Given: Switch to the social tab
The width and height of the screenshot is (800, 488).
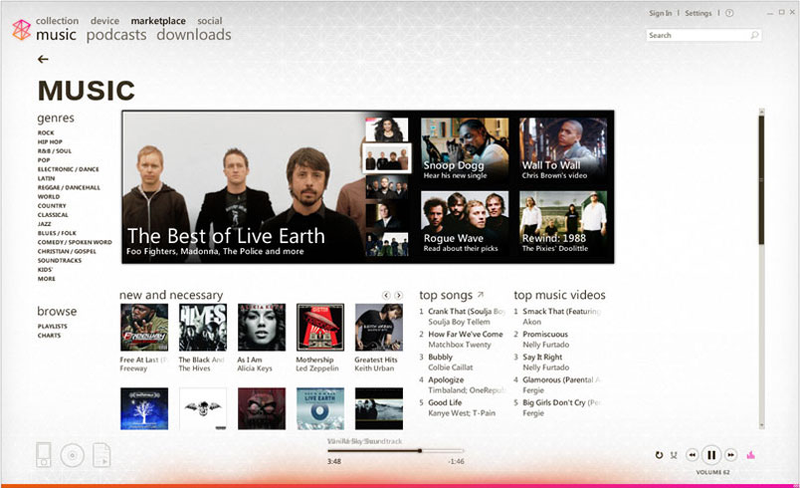Looking at the screenshot, I should [x=210, y=21].
